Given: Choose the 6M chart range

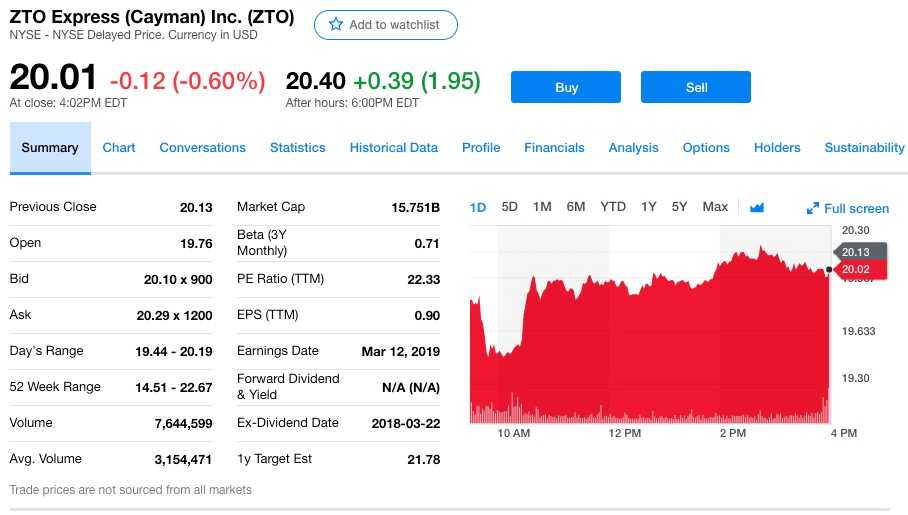Looking at the screenshot, I should [576, 207].
